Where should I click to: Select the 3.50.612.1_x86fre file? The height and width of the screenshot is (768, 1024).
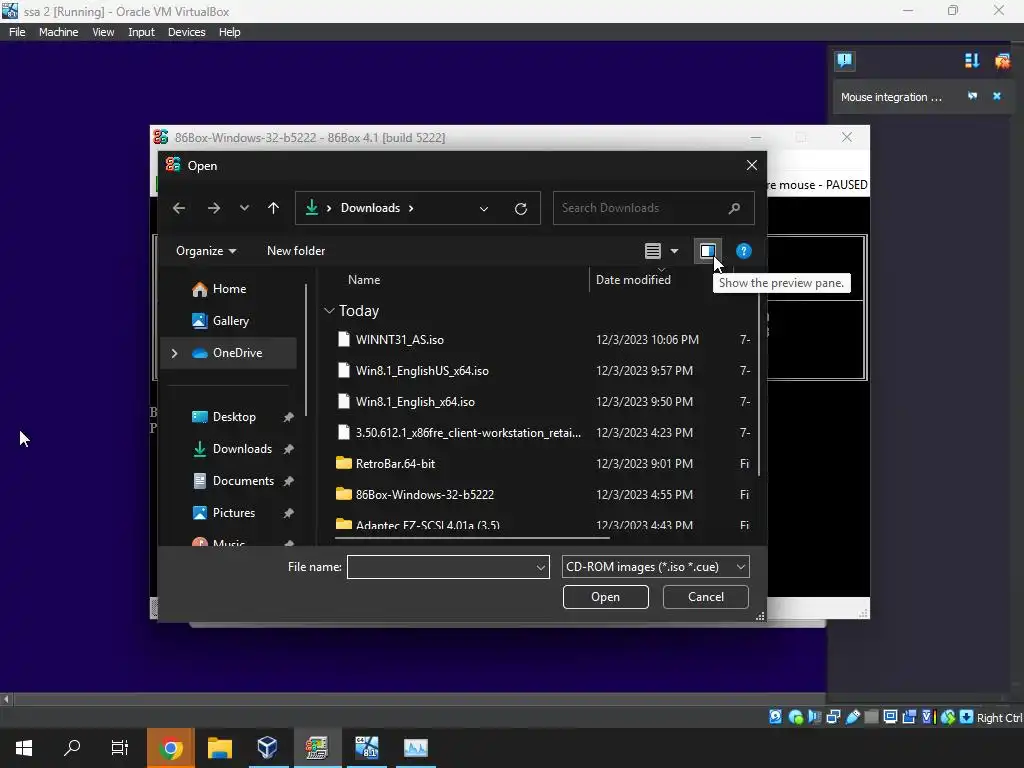click(468, 432)
